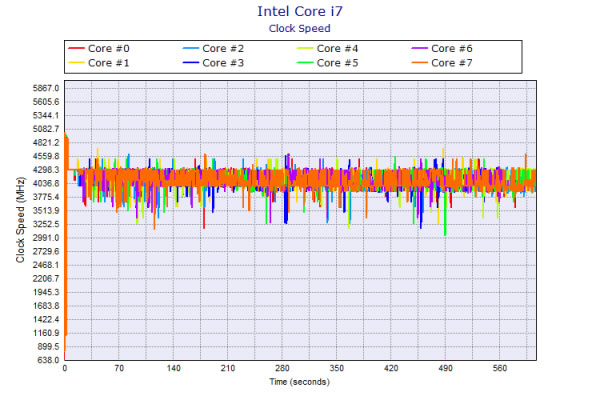
Task: Click the orange Core #7 legend line
Action: click(419, 62)
